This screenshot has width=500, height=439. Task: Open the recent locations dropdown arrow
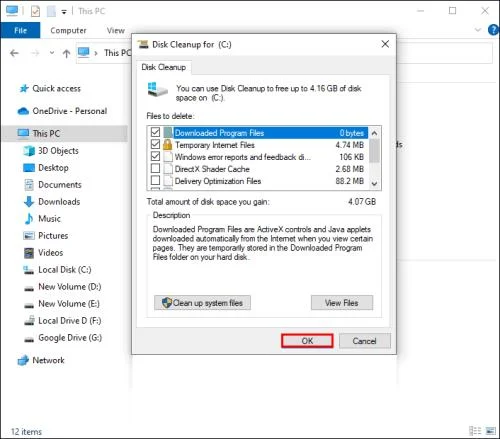click(x=52, y=53)
